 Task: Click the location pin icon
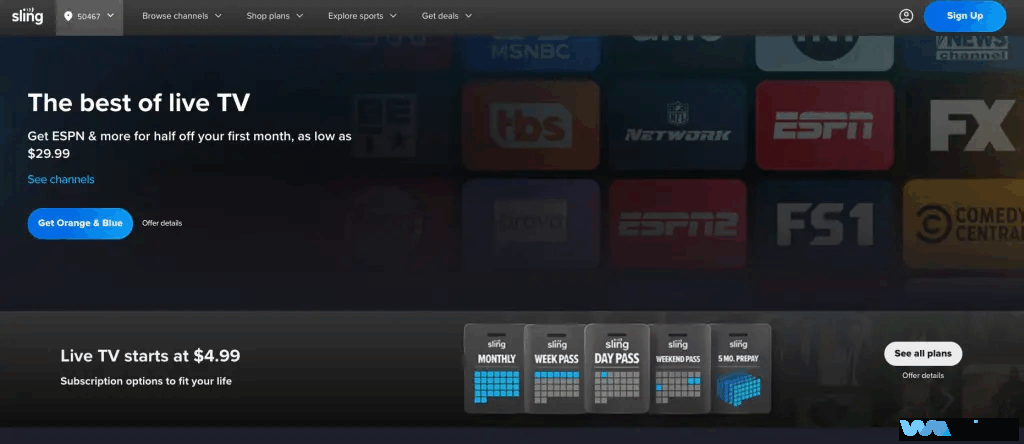68,16
